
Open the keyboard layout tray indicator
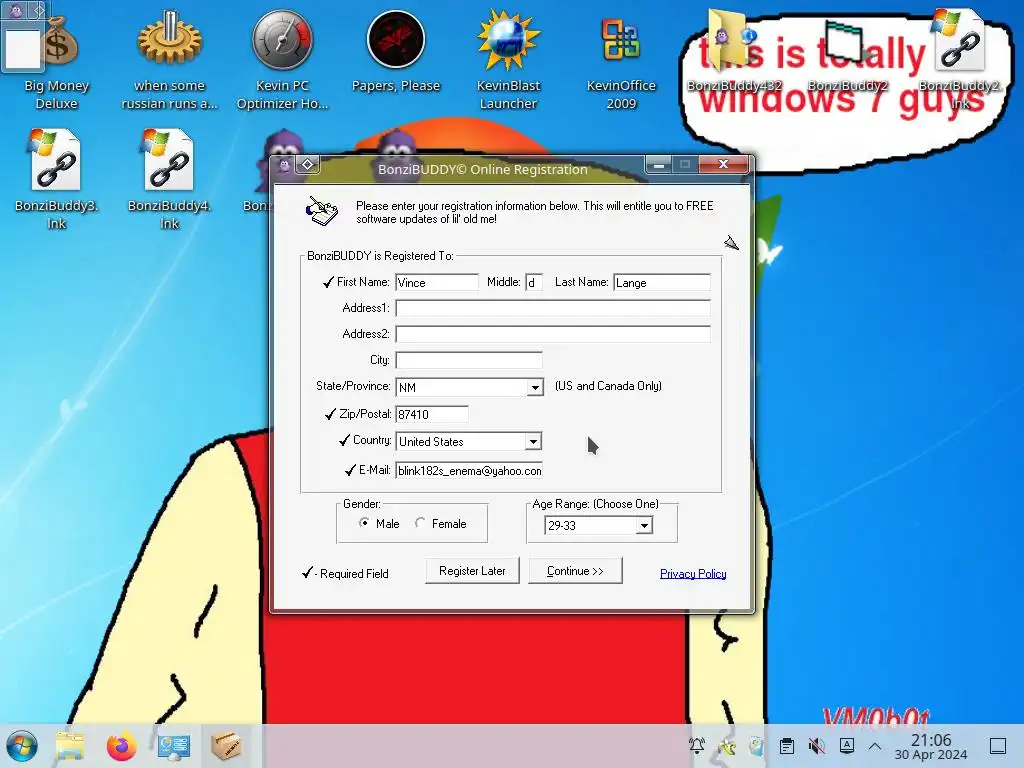(x=846, y=746)
